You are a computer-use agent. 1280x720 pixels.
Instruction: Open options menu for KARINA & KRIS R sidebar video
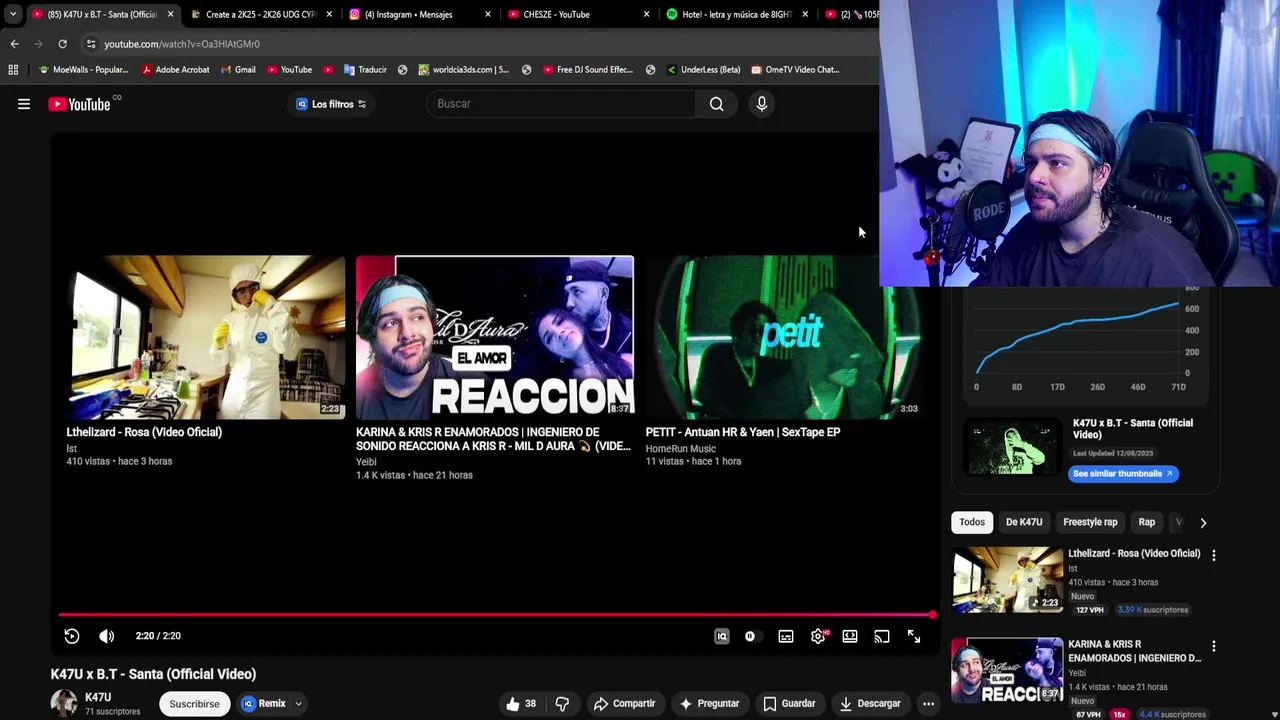click(1214, 647)
